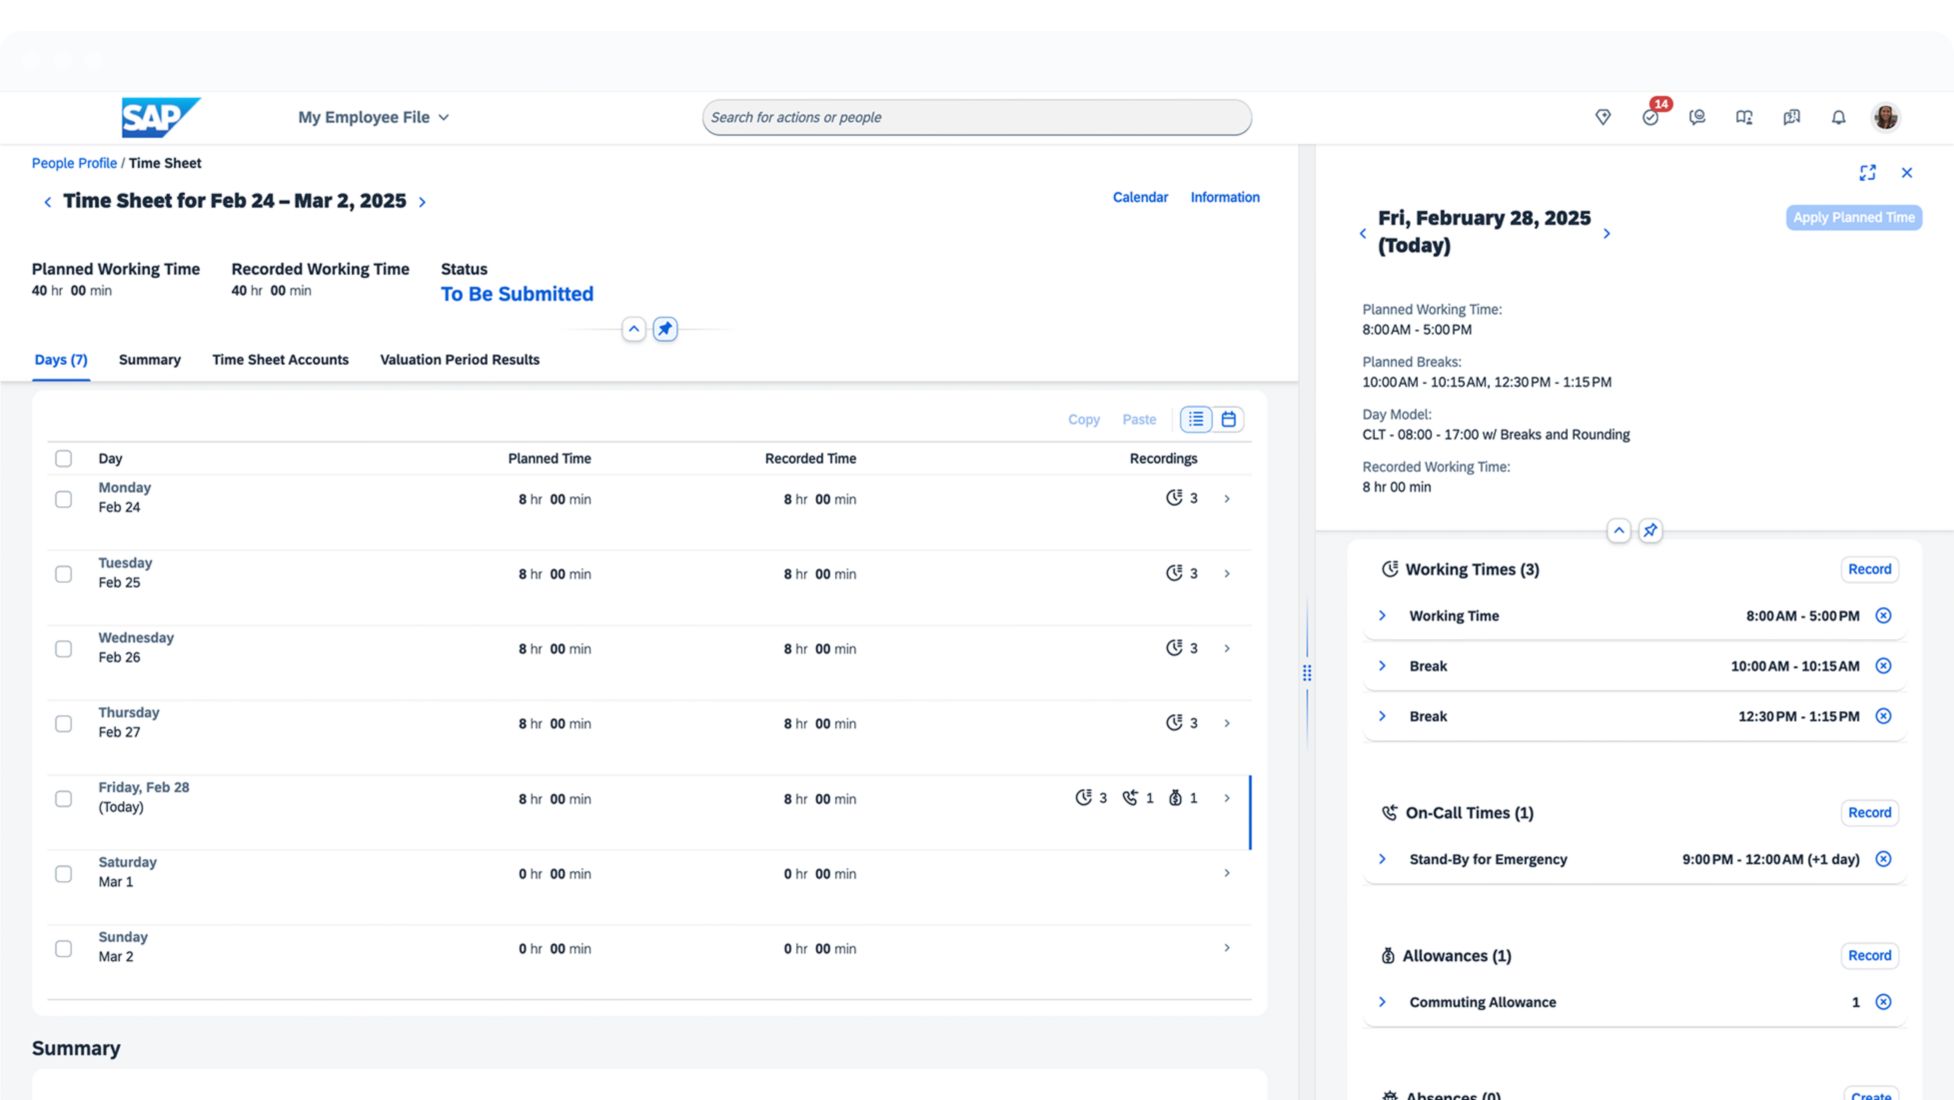The image size is (1954, 1100).
Task: Click the panel splitter resize handle
Action: (x=1307, y=673)
